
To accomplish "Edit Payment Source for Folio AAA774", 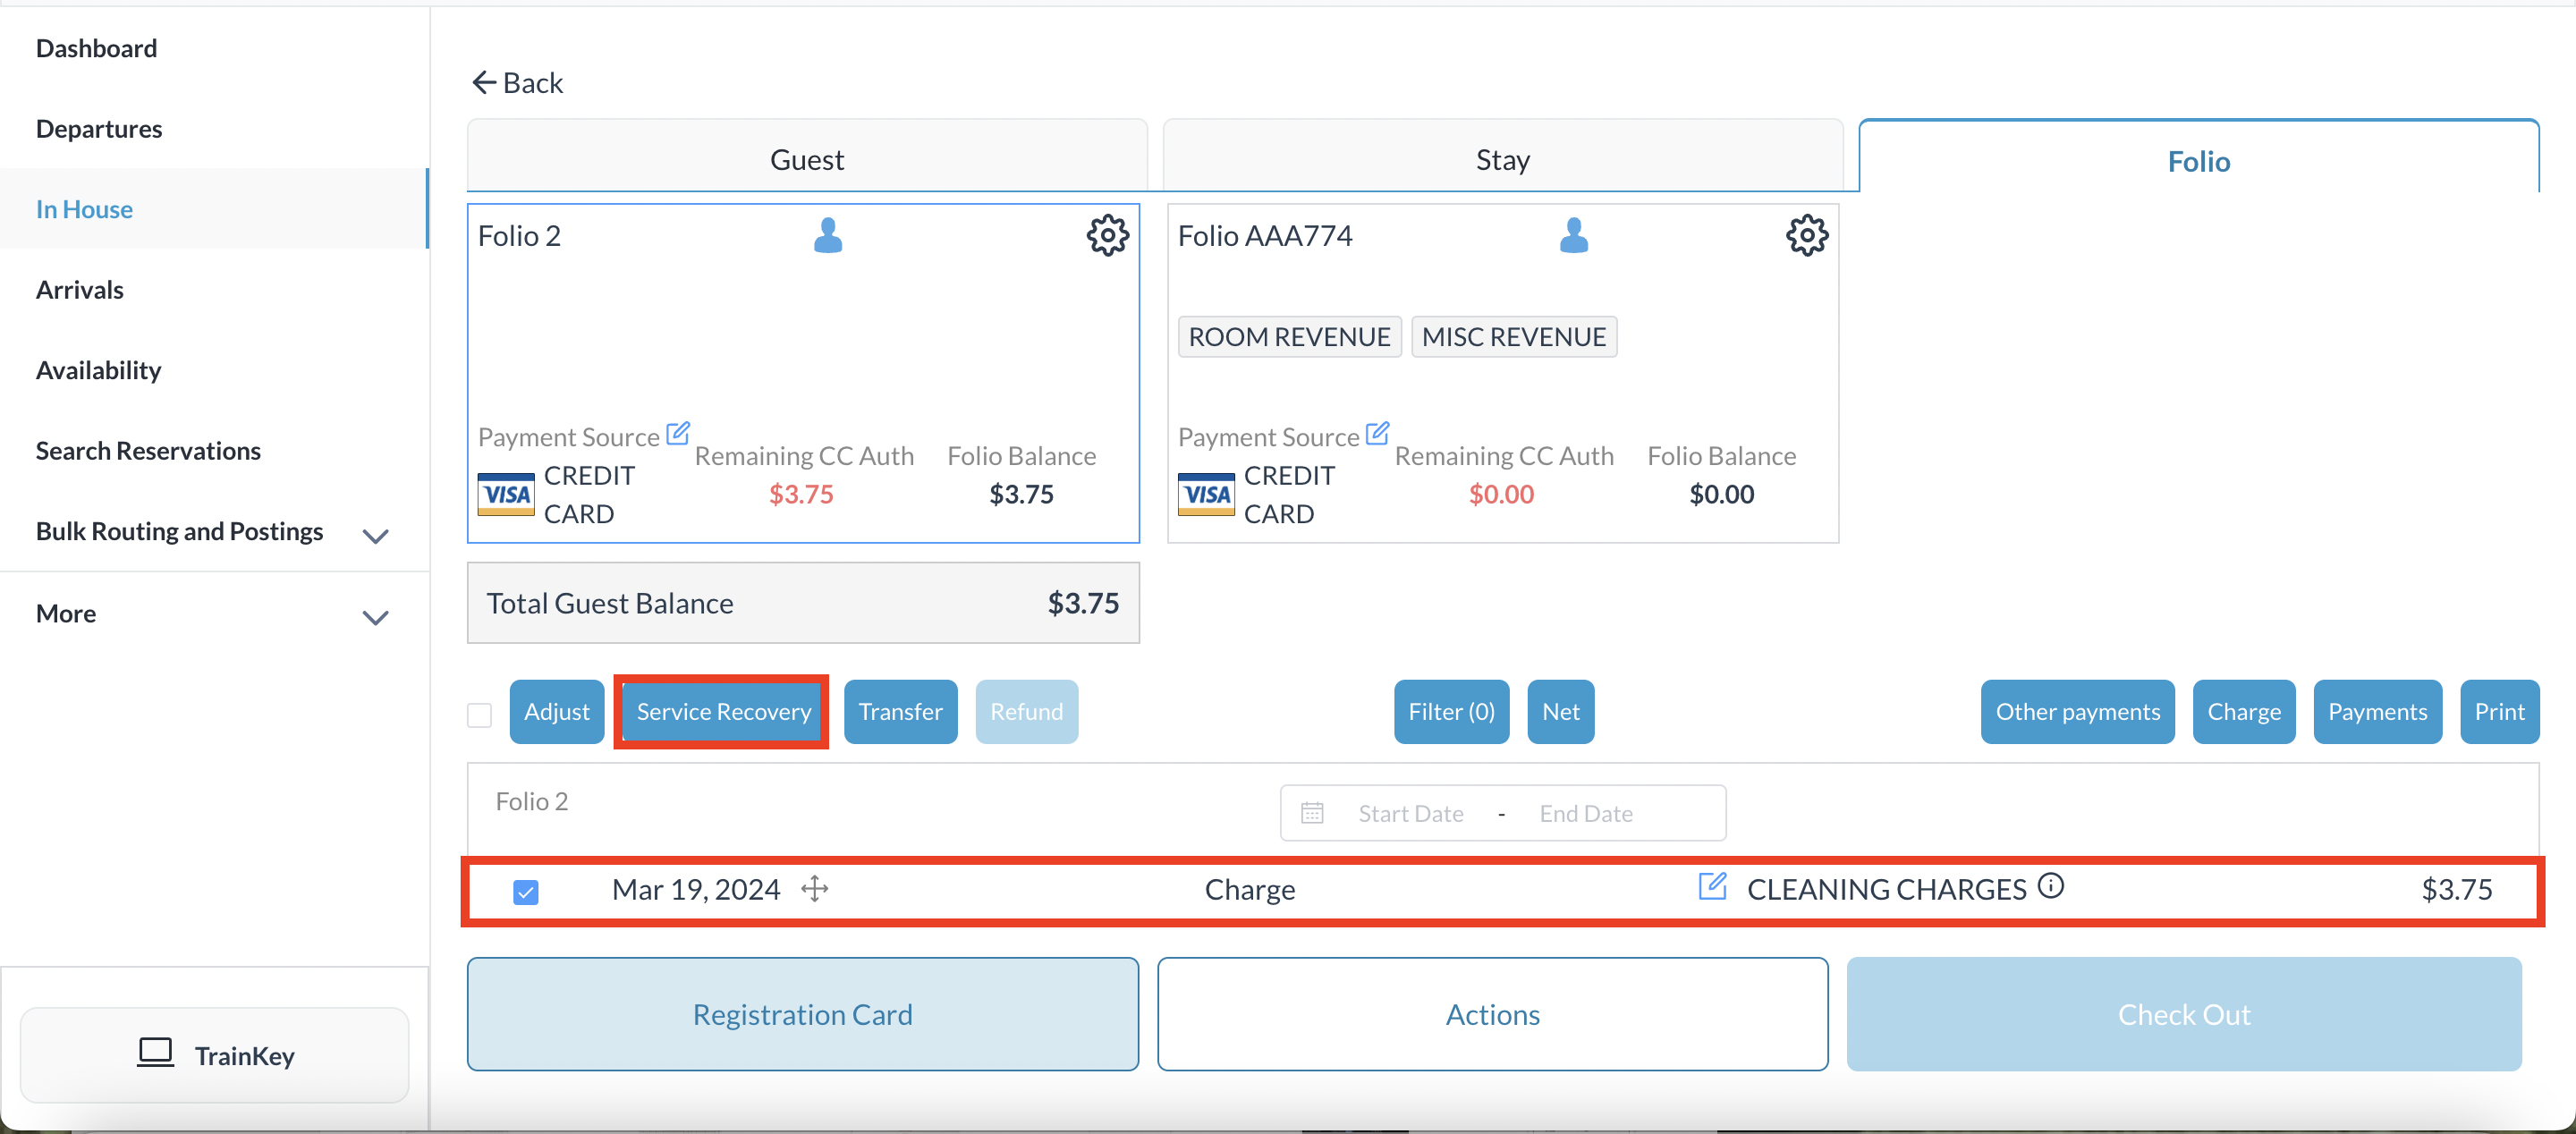I will click(1377, 433).
